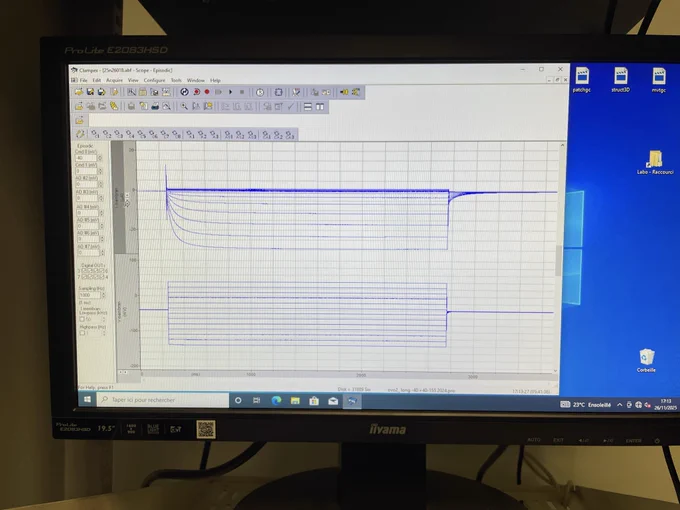The height and width of the screenshot is (510, 680).
Task: Toggle the first Digital OUT checkbox in row 7
Action: (85, 277)
